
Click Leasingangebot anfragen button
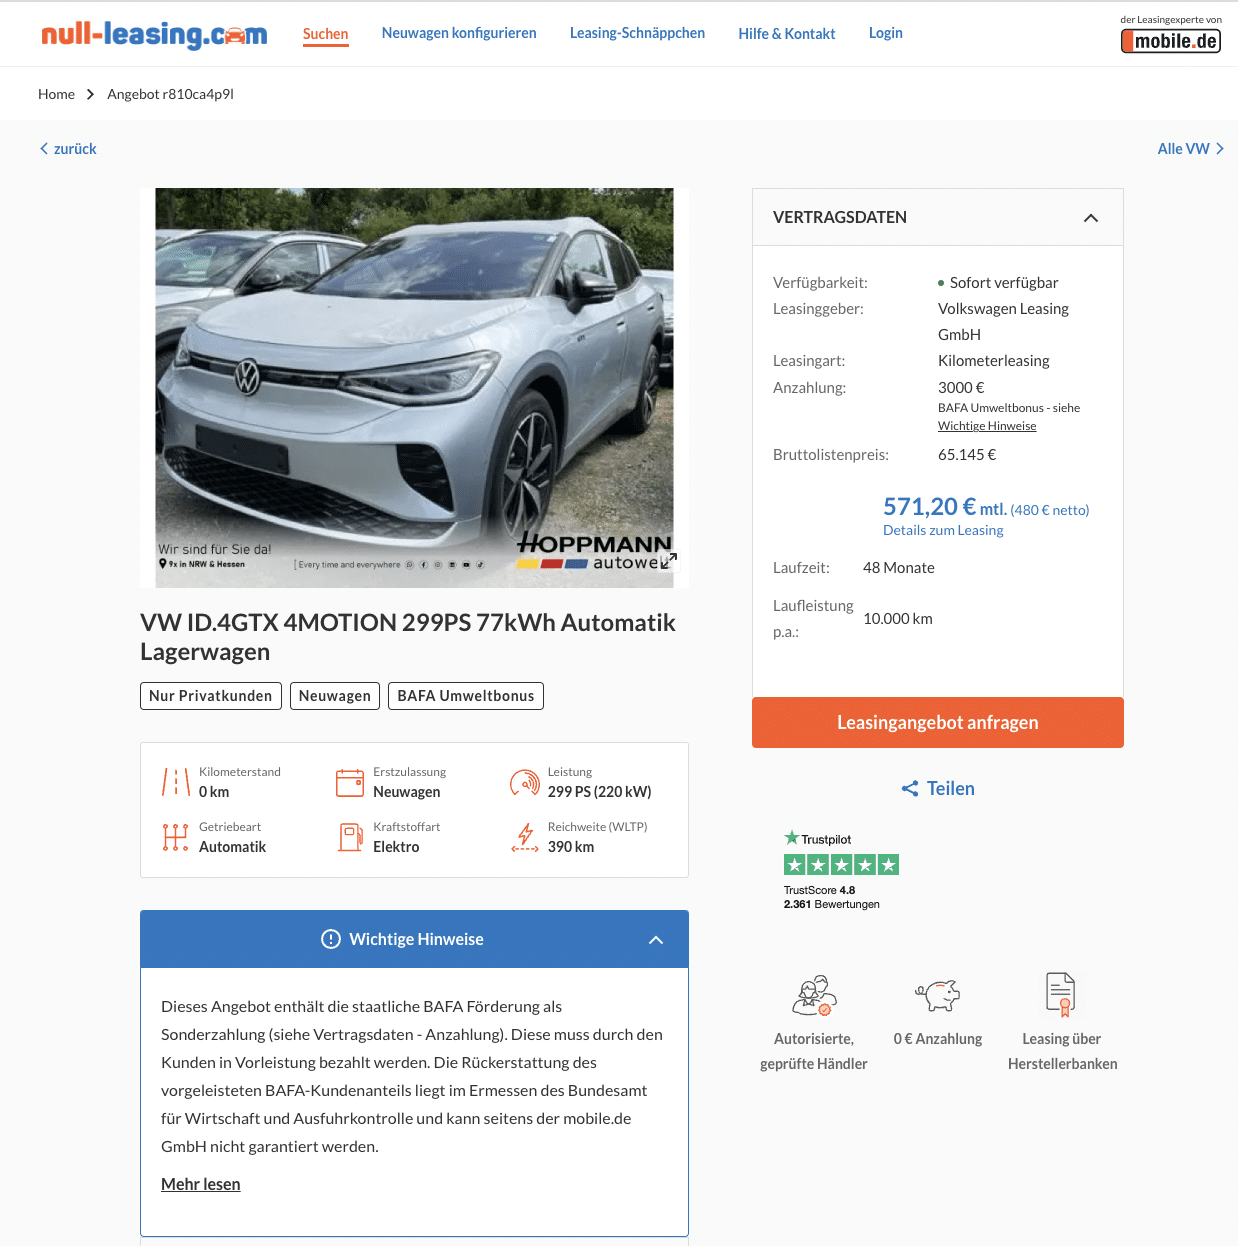tap(938, 722)
